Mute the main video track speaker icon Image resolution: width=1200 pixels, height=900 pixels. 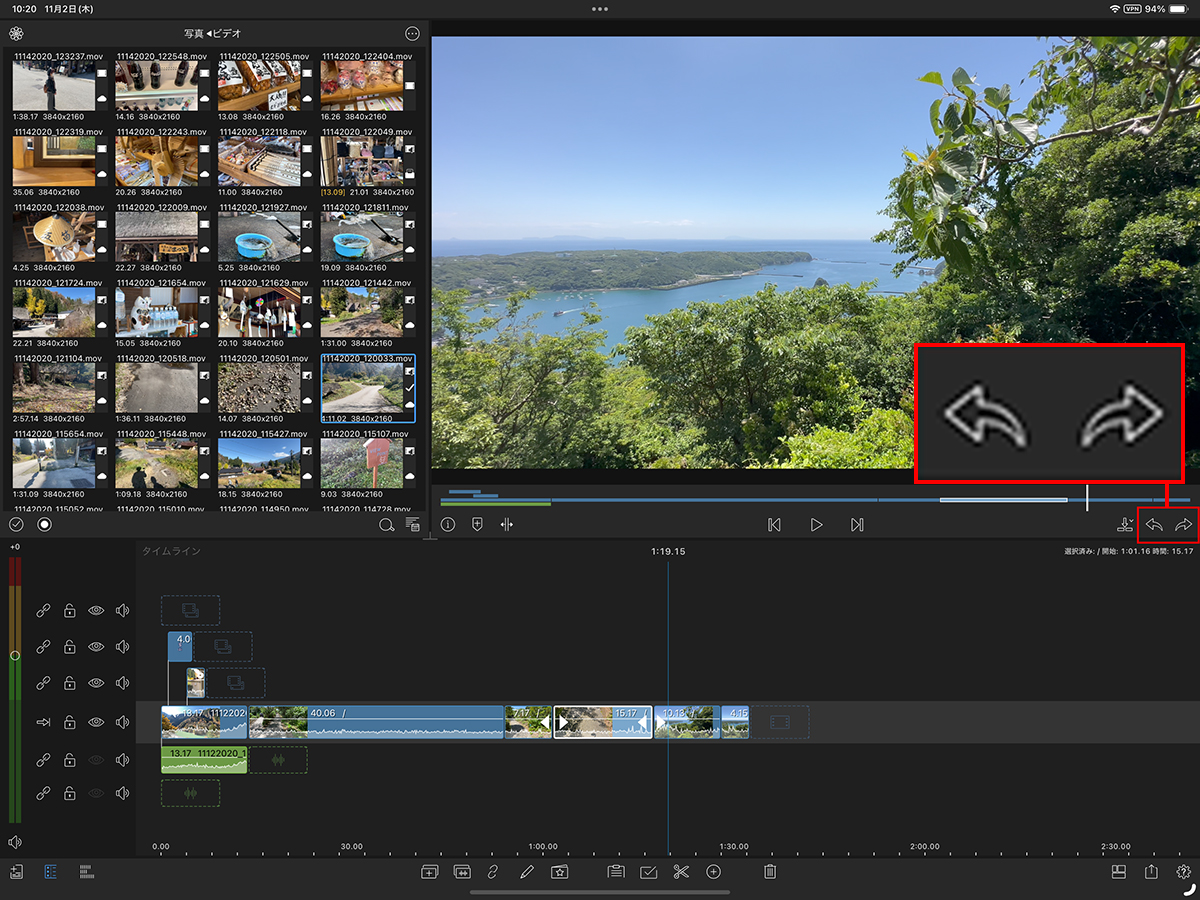[x=122, y=722]
